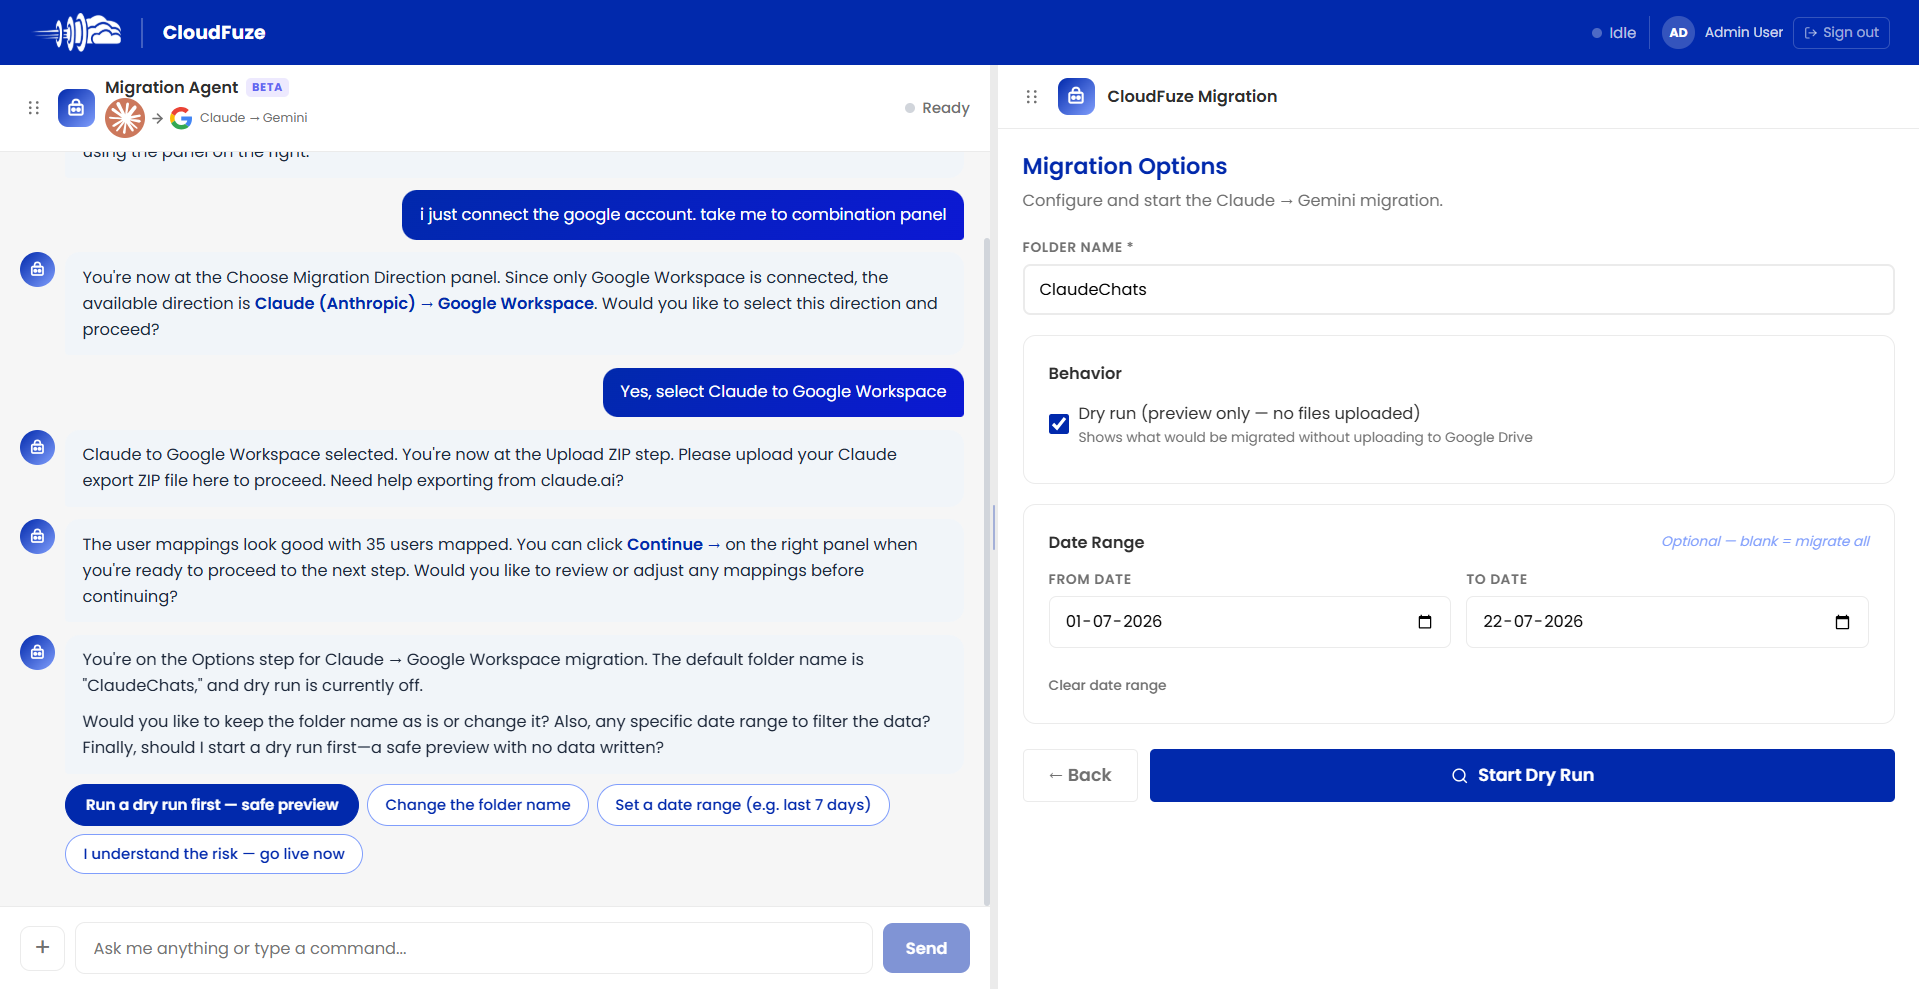The height and width of the screenshot is (989, 1919).
Task: Click bot avatar beside Options step message
Action: (37, 652)
